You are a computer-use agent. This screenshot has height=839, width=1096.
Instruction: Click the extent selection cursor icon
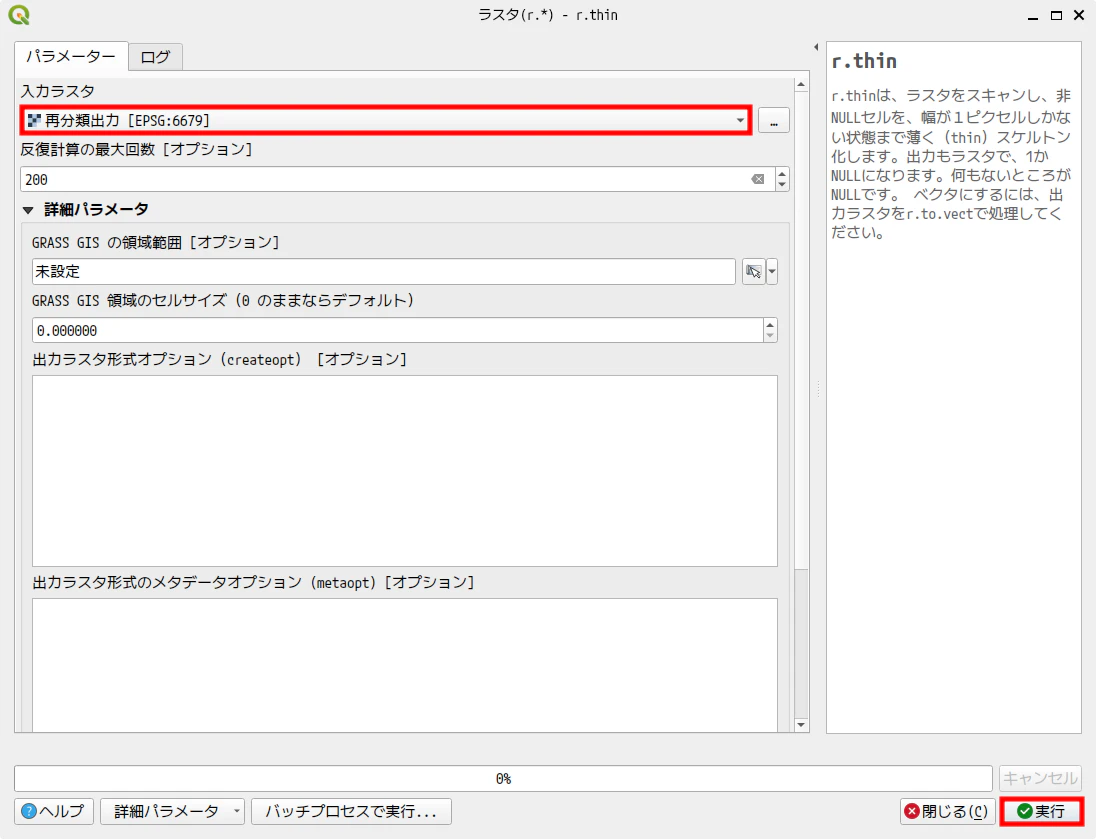[x=754, y=271]
